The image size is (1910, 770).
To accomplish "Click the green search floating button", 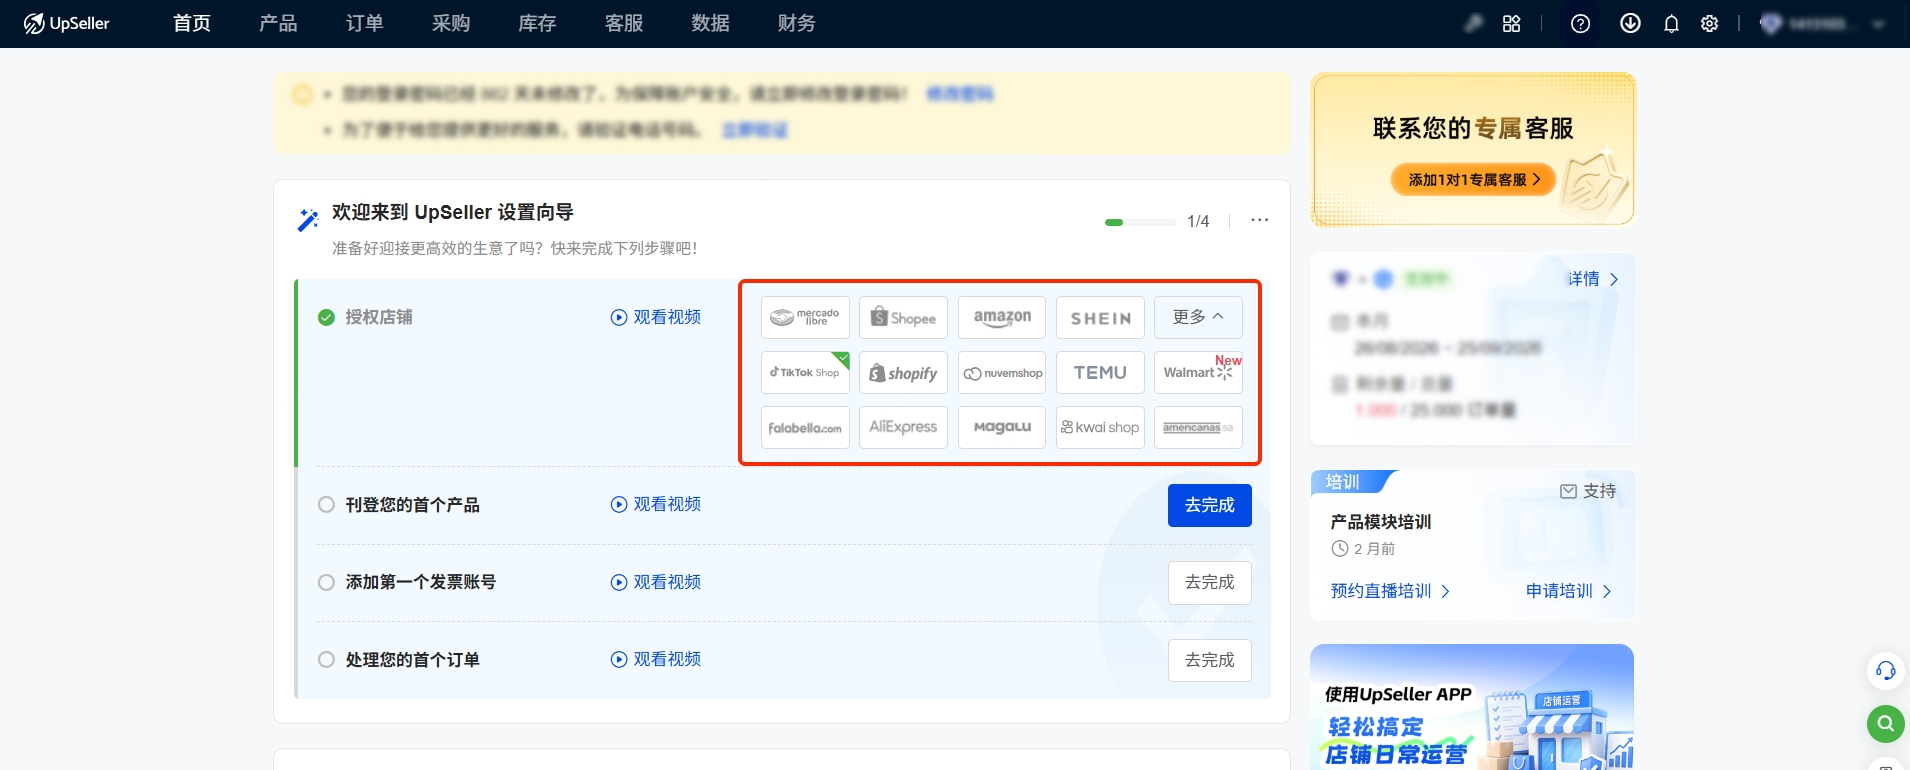I will pos(1885,723).
